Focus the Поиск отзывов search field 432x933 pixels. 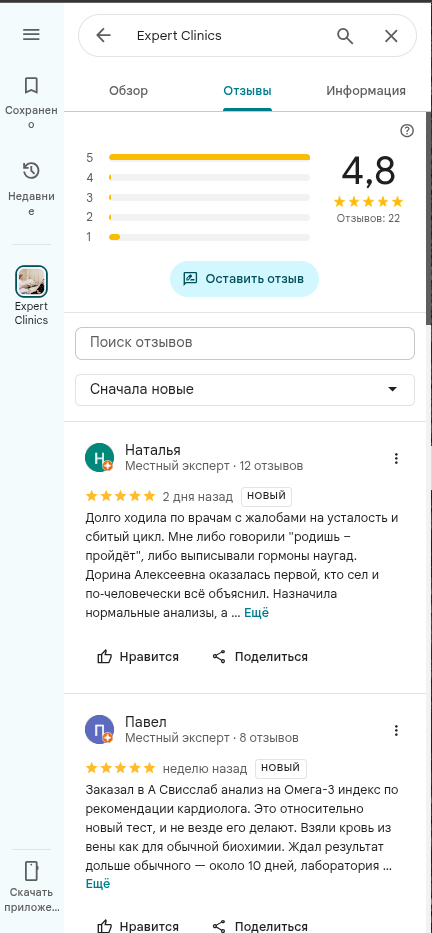pyautogui.click(x=245, y=343)
